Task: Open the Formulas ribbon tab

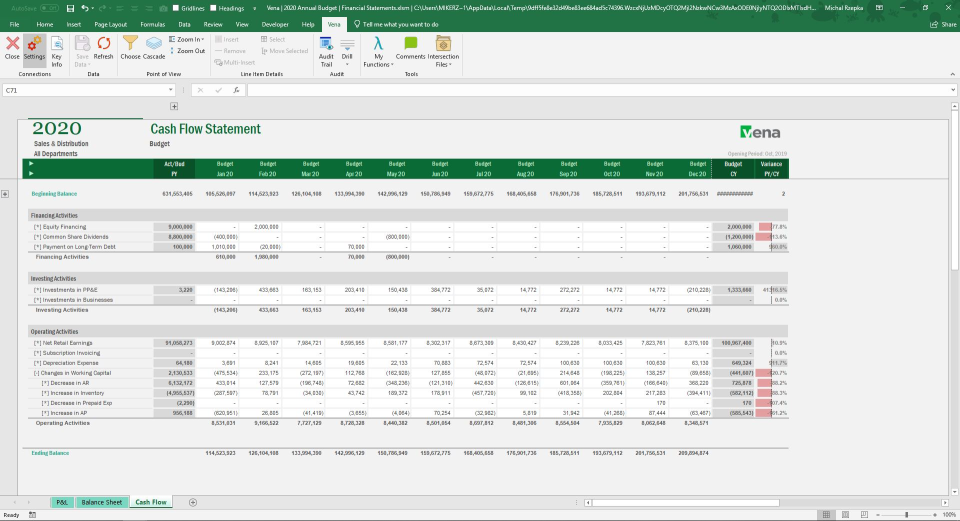Action: (x=153, y=23)
